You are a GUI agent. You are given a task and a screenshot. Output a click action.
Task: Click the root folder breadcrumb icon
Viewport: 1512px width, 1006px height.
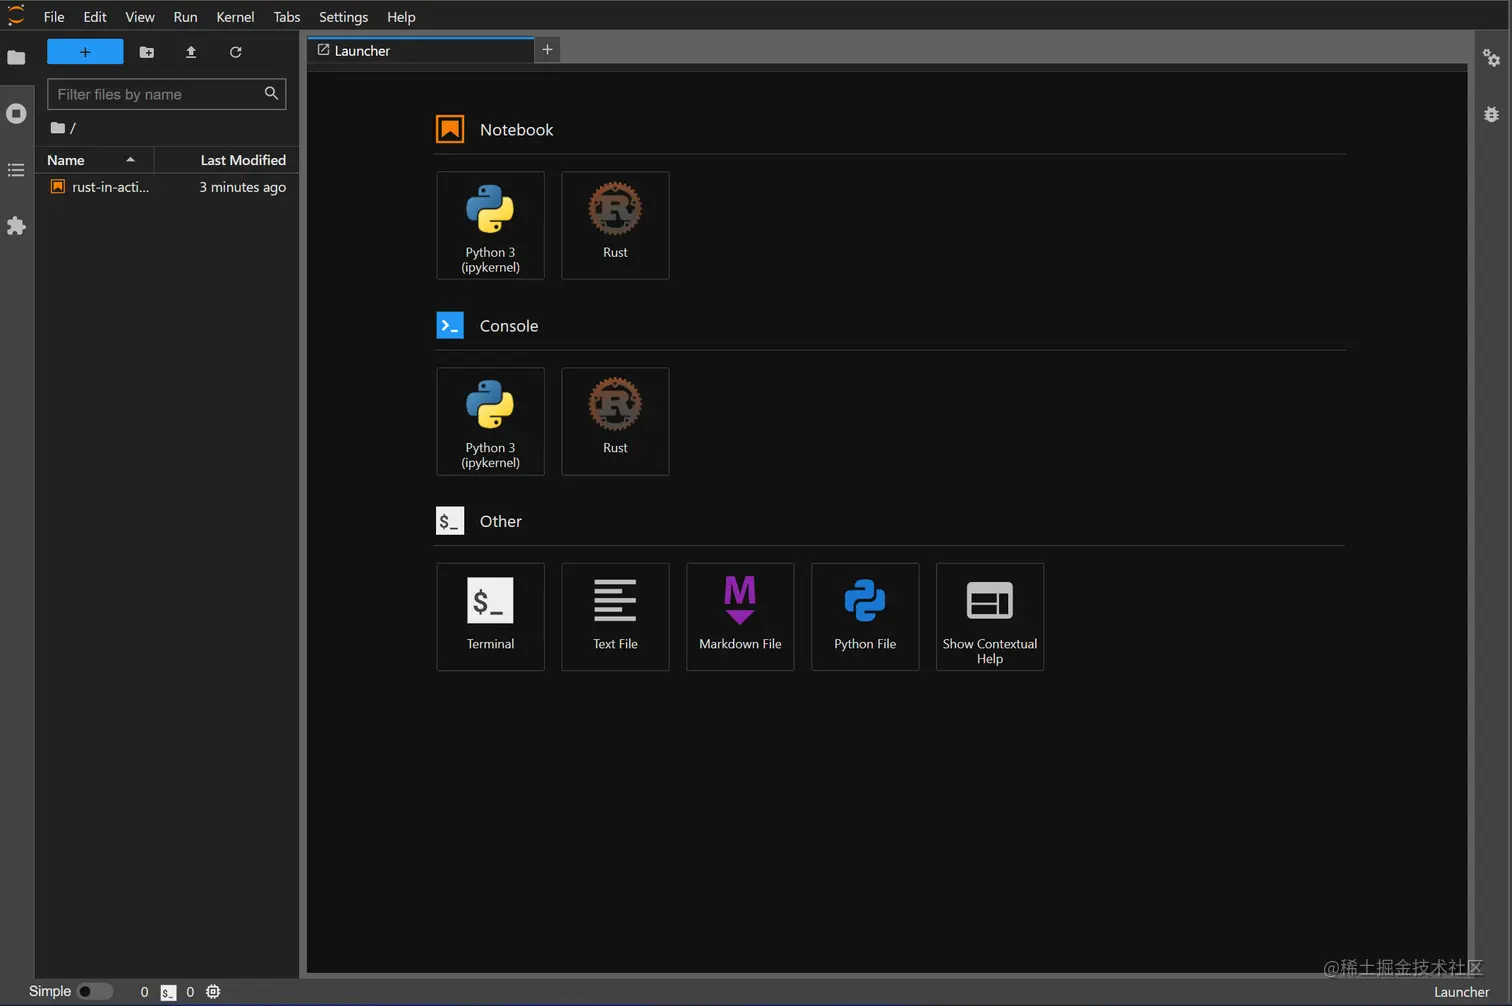(58, 128)
